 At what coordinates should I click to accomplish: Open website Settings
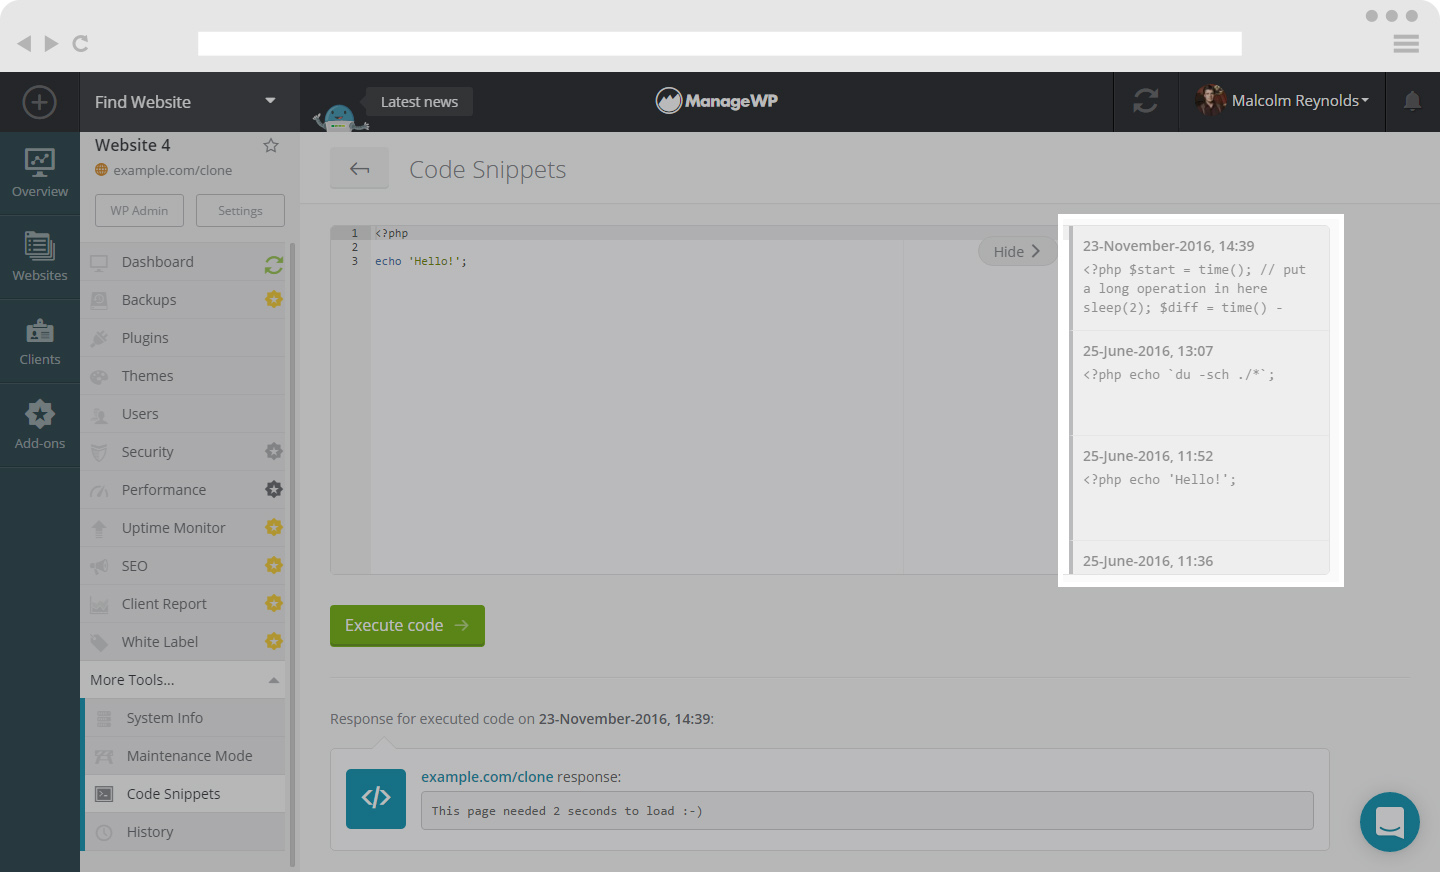click(x=240, y=211)
